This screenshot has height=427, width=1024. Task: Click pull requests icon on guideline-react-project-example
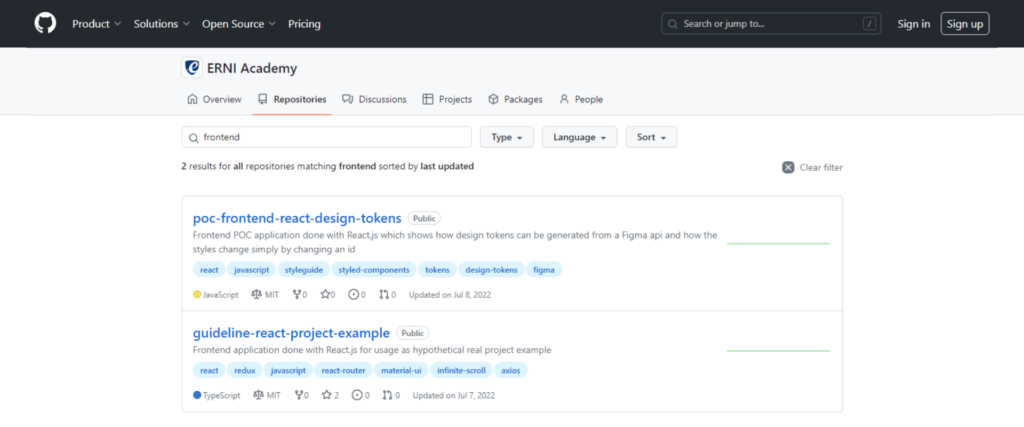click(386, 395)
